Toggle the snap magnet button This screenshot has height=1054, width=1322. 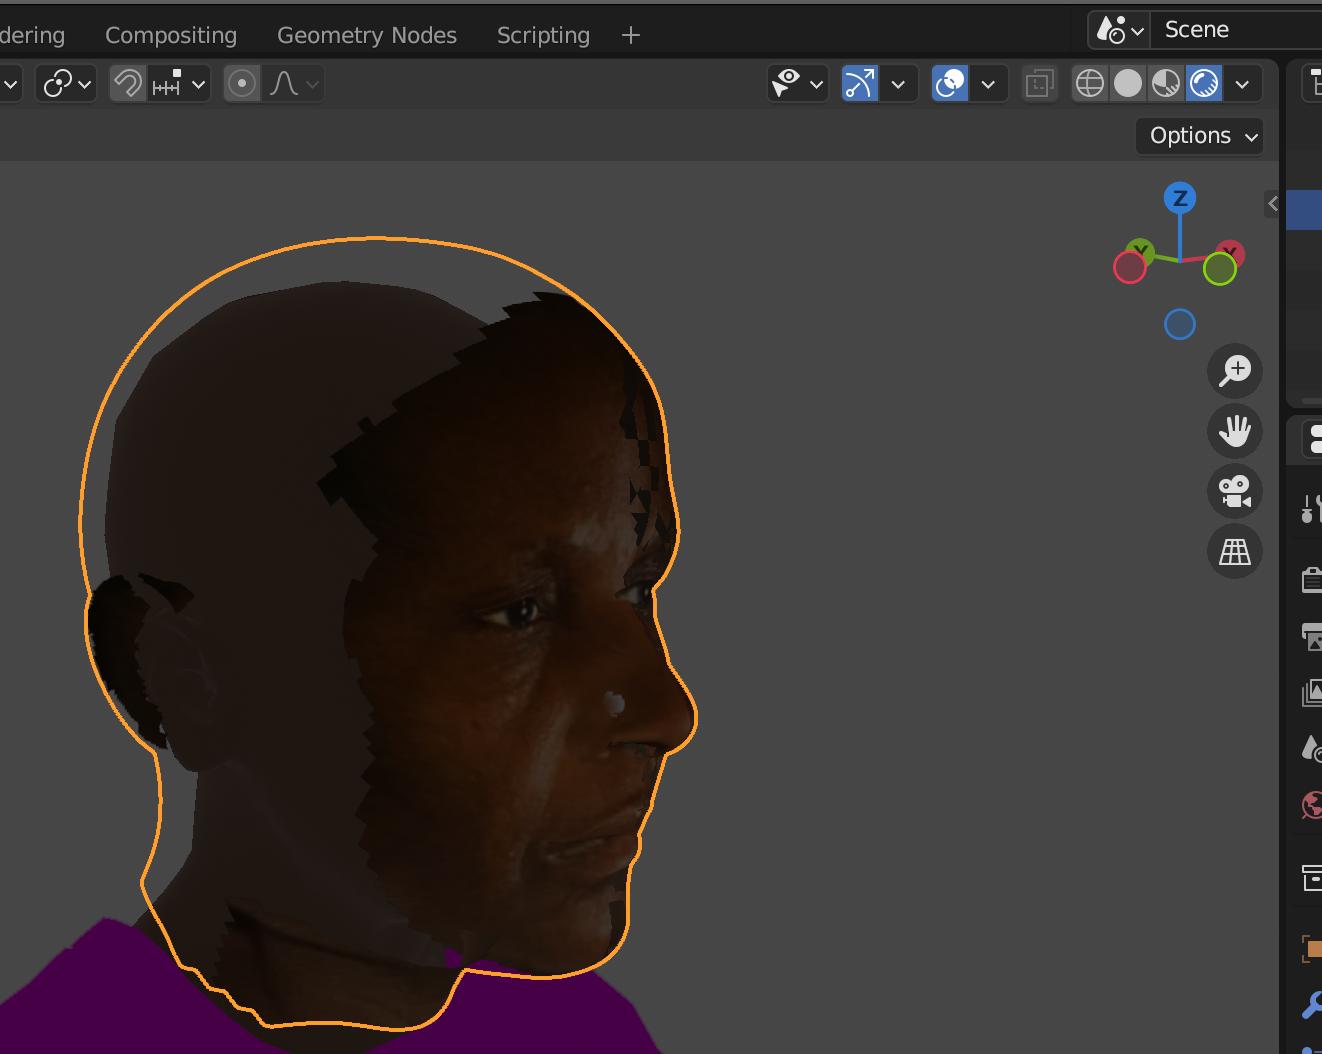click(x=127, y=84)
